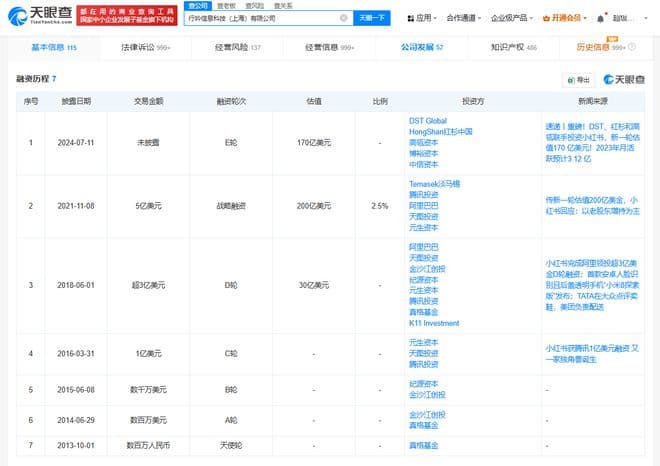Open the 知识产权 tab
This screenshot has width=660, height=466.
click(512, 47)
